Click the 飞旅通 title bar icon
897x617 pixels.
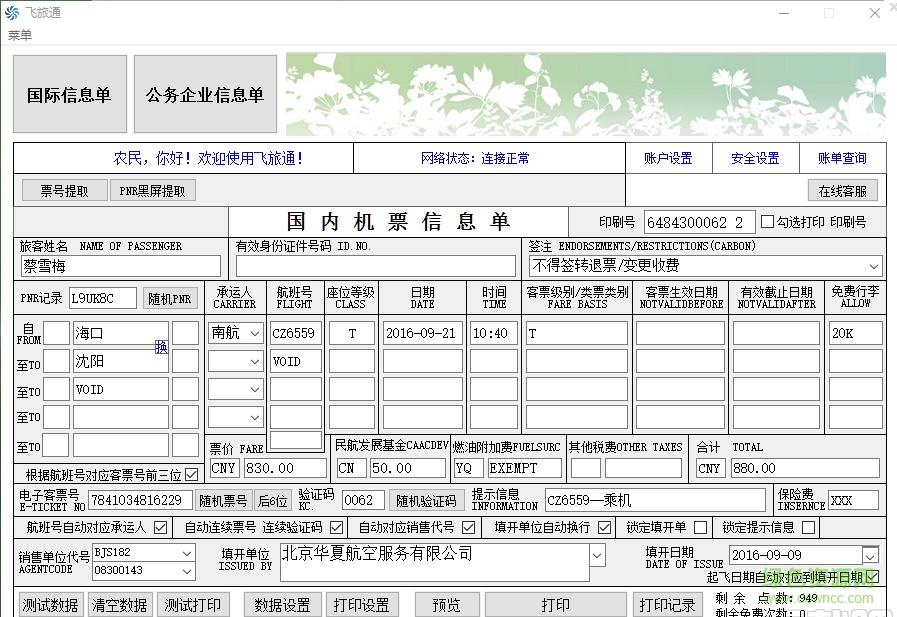point(14,12)
